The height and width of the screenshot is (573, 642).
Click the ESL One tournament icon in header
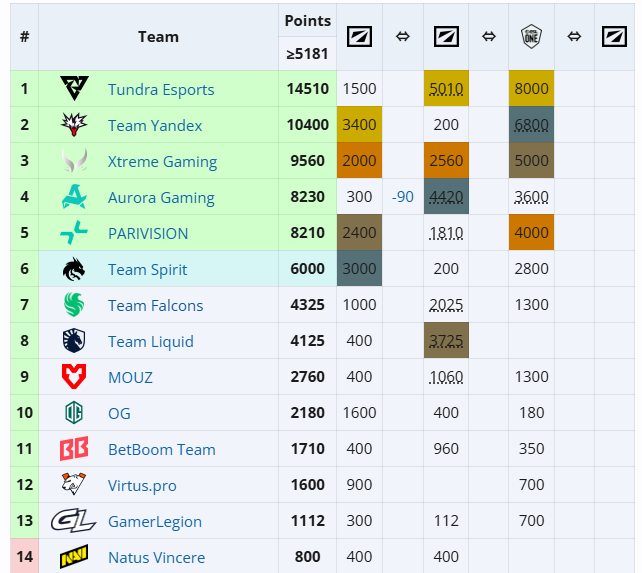(531, 36)
